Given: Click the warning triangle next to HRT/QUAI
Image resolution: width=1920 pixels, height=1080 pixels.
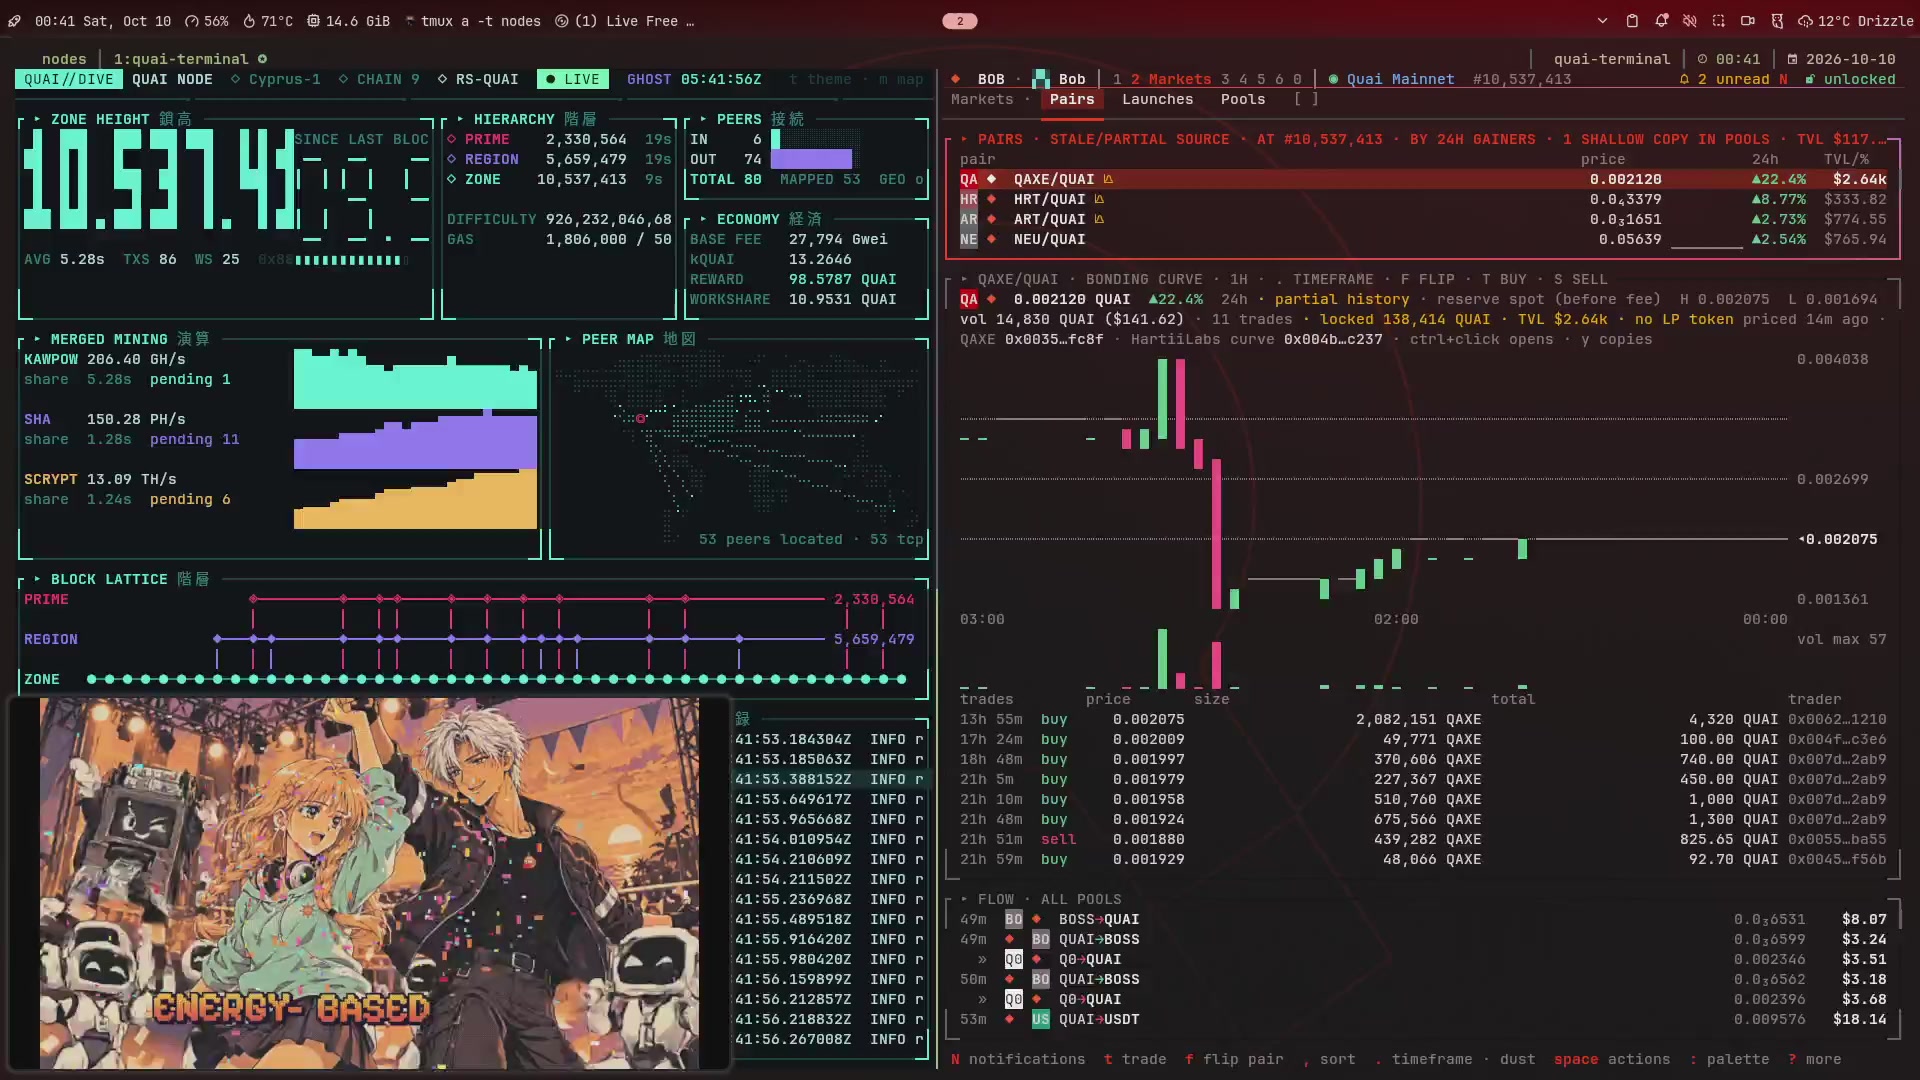Looking at the screenshot, I should click(x=1099, y=199).
